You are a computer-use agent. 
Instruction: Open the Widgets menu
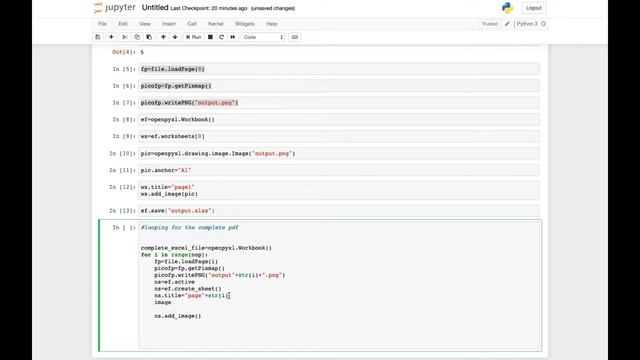(x=244, y=24)
